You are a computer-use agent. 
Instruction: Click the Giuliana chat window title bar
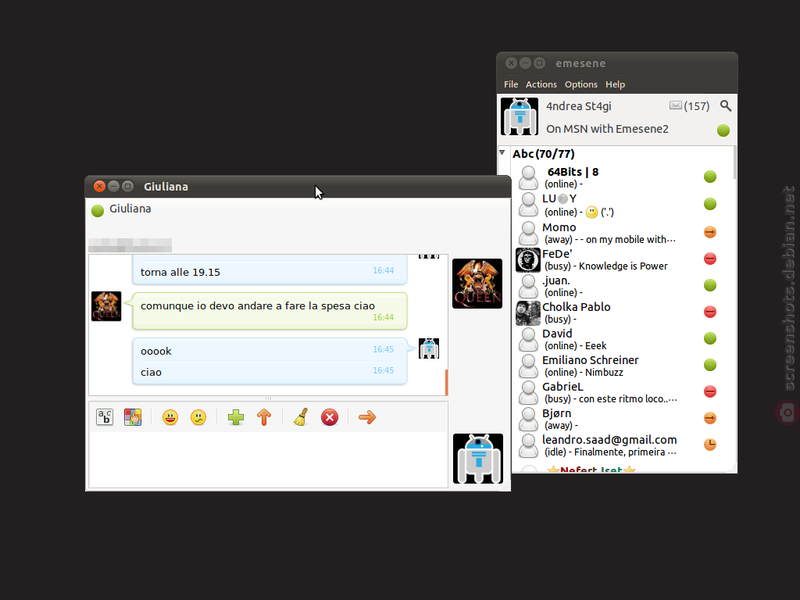[x=298, y=187]
